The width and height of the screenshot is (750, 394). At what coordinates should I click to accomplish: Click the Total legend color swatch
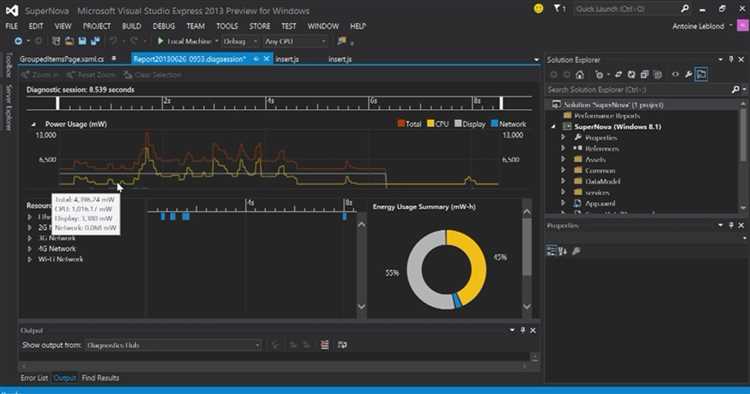pos(401,124)
